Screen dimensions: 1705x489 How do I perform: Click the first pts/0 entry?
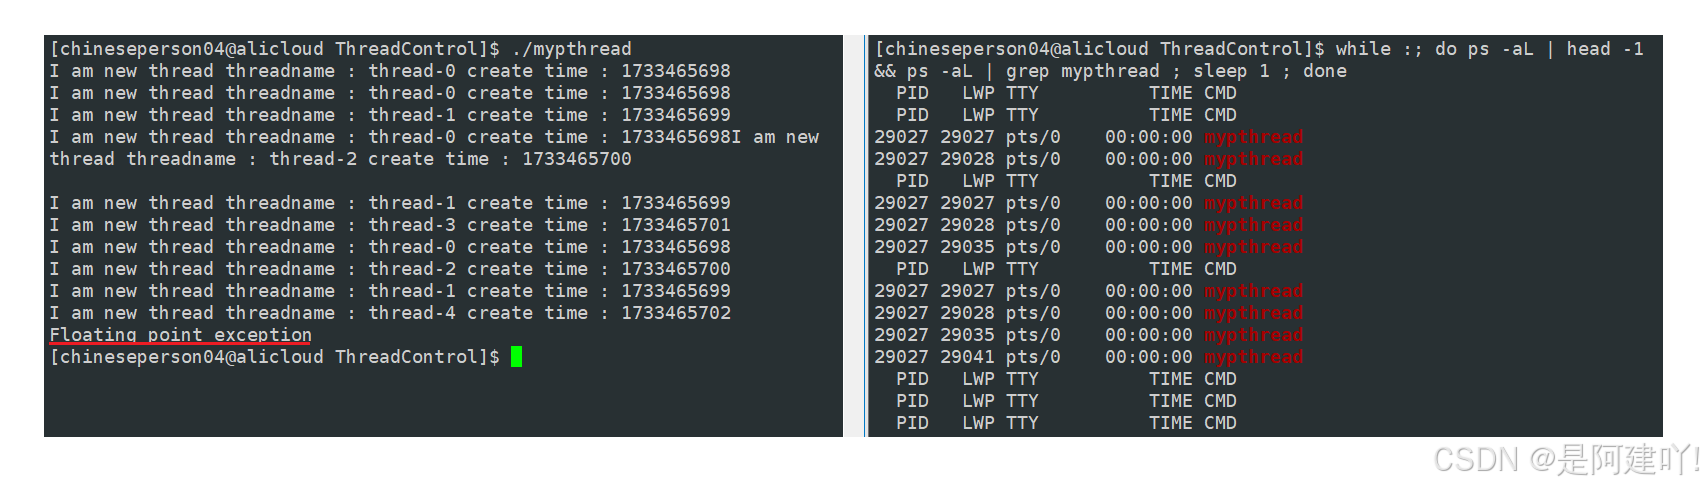(x=1033, y=137)
